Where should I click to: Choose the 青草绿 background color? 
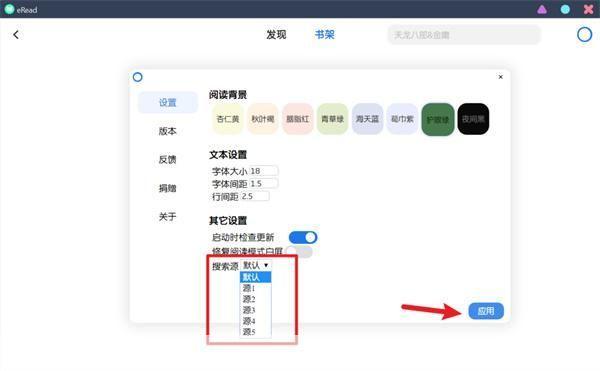coord(333,119)
